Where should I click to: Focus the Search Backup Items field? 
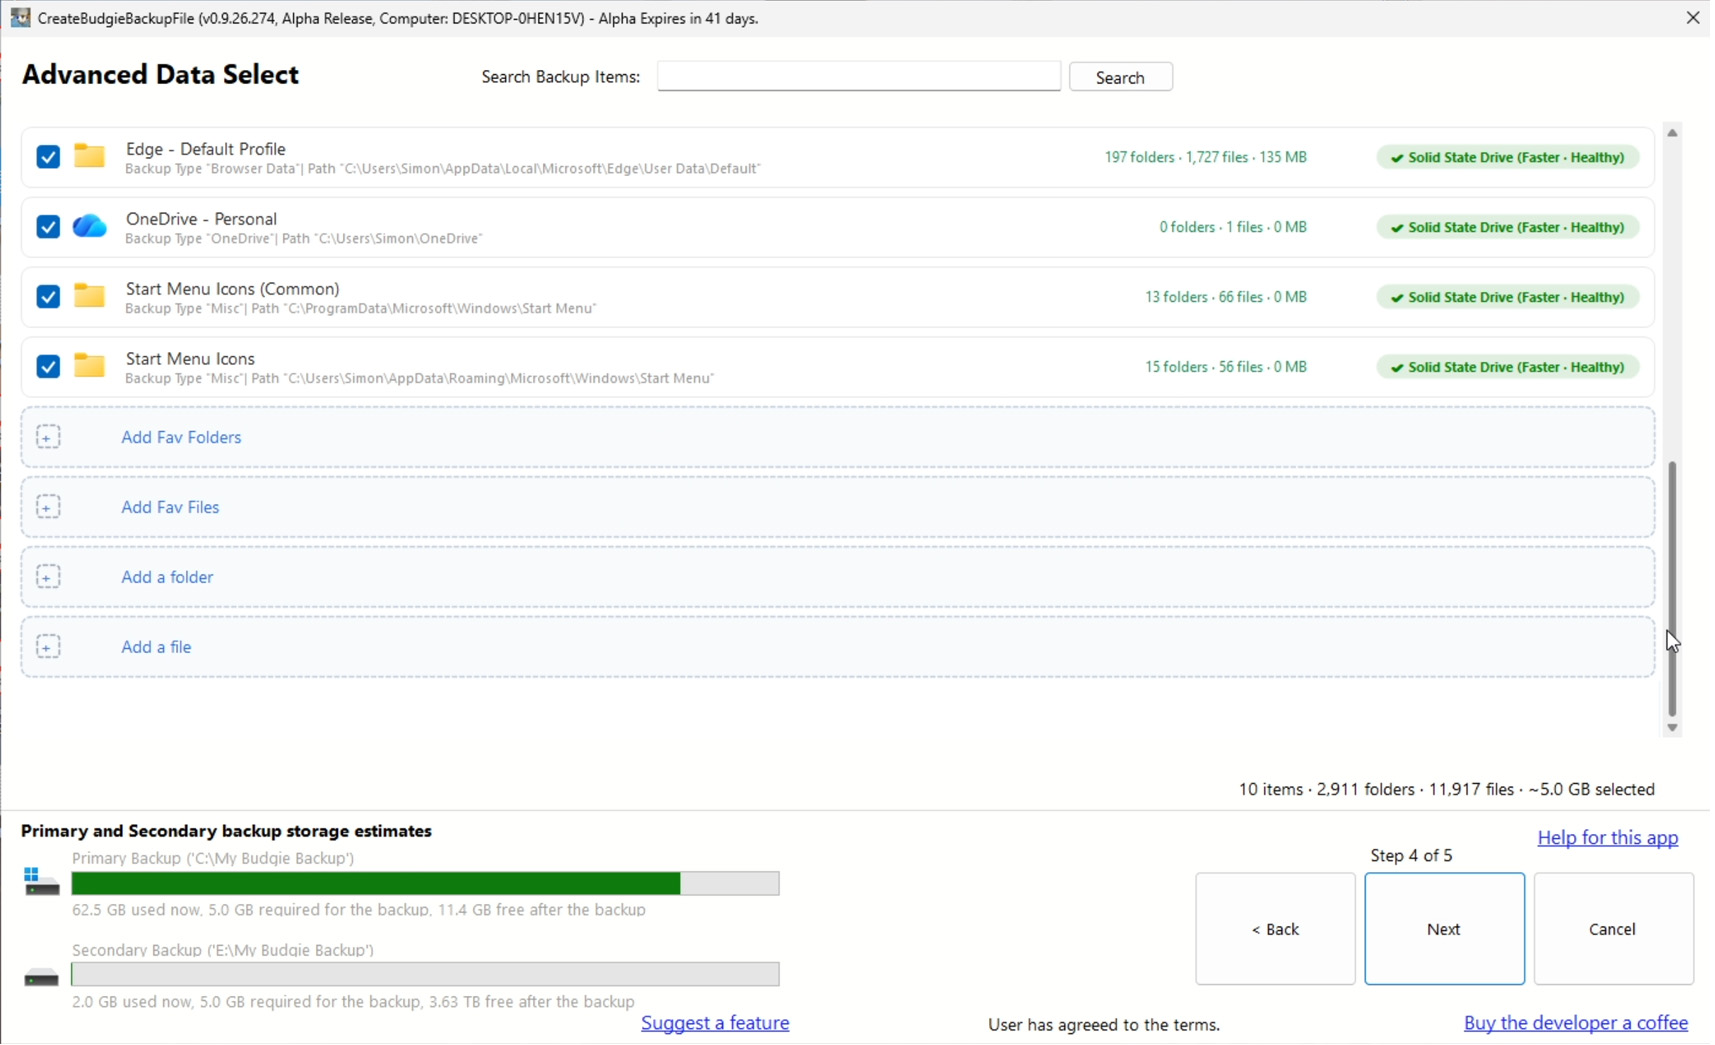point(858,76)
